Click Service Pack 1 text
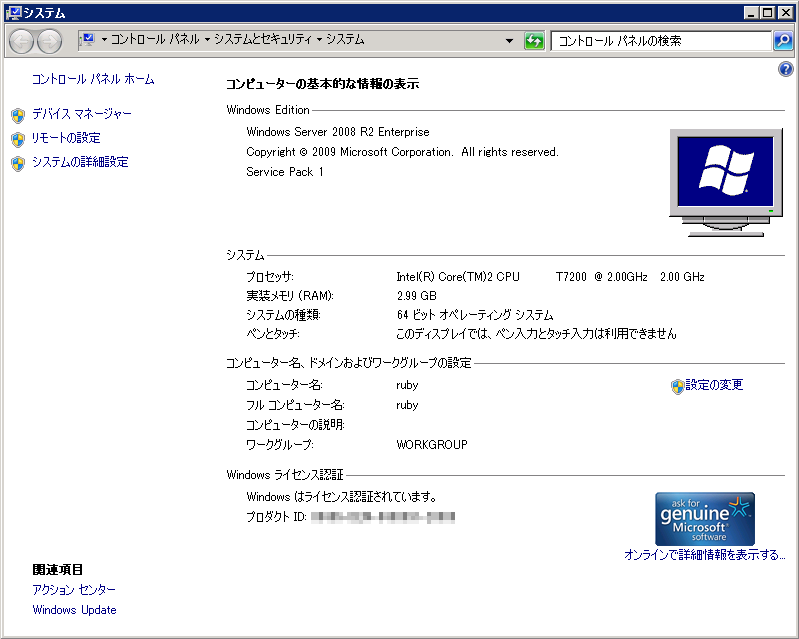 tap(285, 172)
